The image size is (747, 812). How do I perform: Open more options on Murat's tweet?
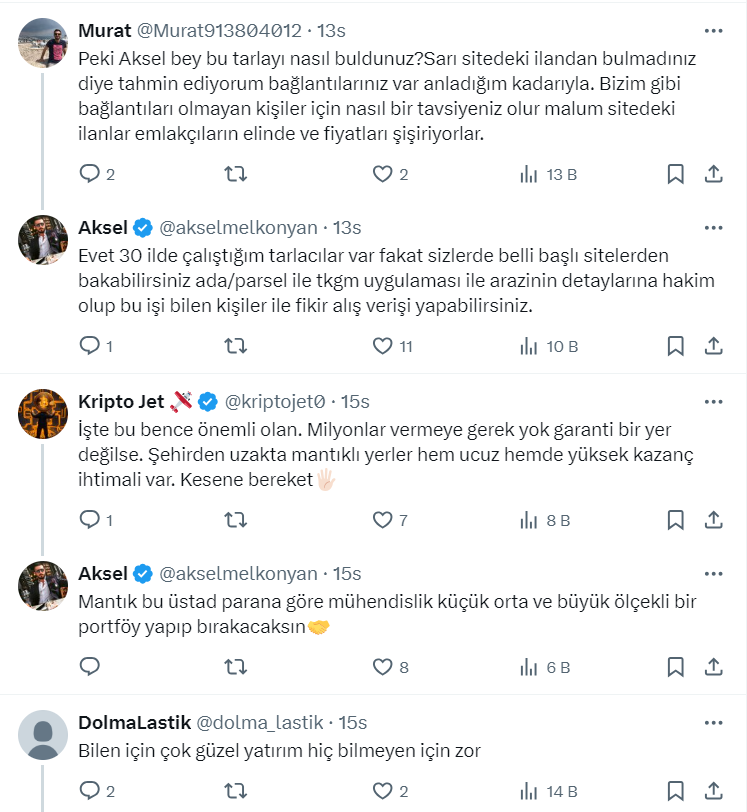(x=713, y=29)
